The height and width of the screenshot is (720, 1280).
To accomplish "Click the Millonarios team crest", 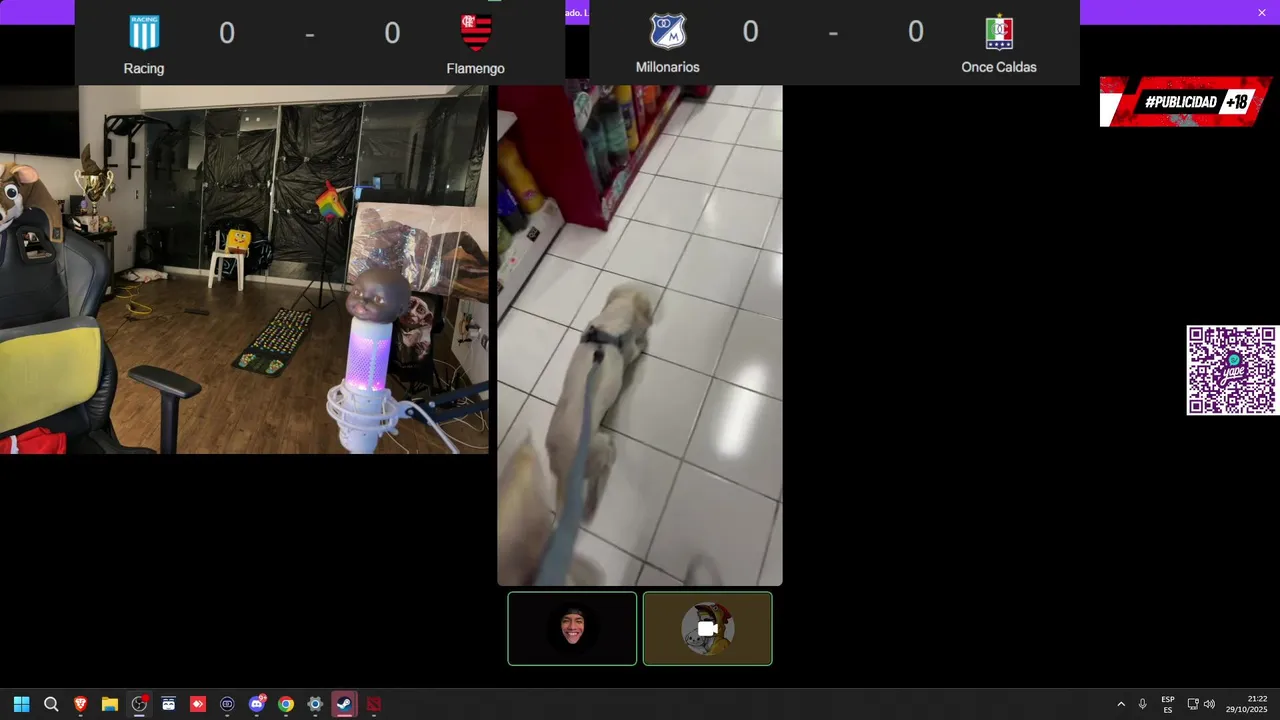I will [x=667, y=31].
